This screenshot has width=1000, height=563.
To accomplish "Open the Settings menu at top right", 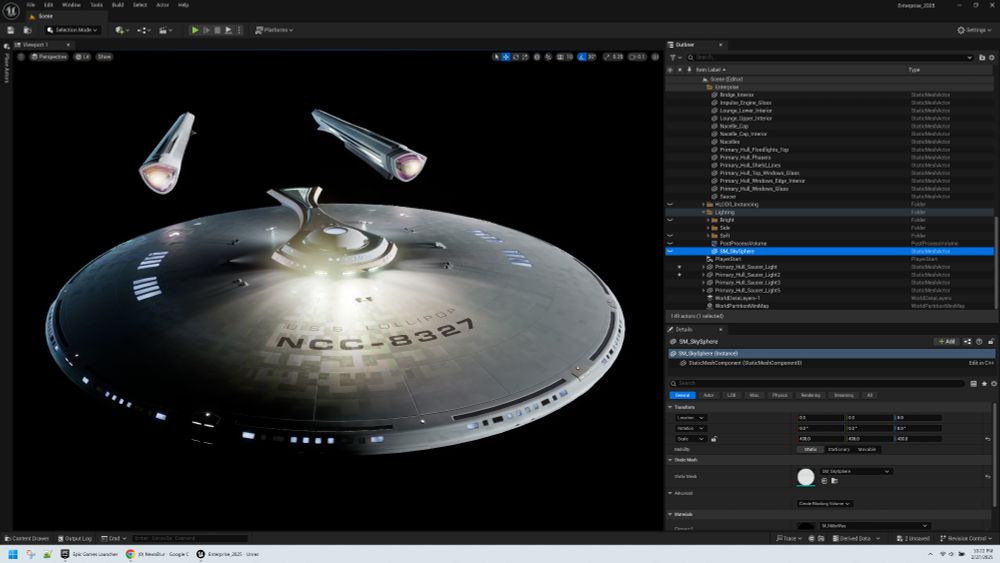I will click(x=974, y=30).
